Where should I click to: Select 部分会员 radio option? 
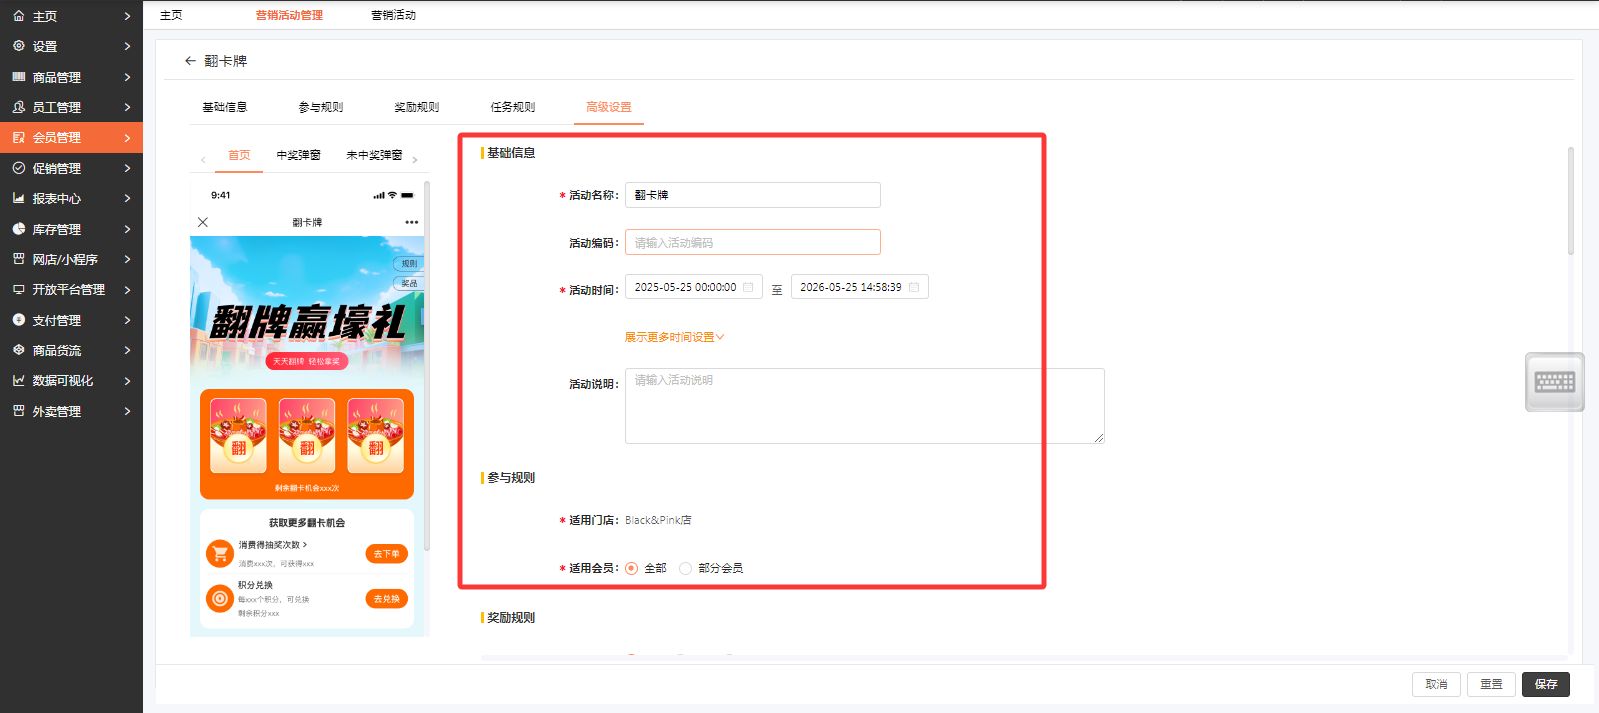pyautogui.click(x=685, y=568)
